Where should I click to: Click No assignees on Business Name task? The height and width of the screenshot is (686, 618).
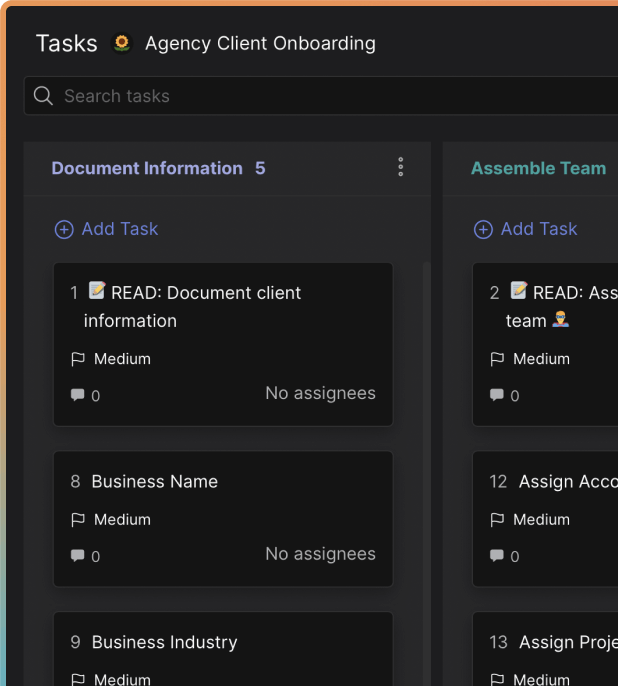point(320,554)
